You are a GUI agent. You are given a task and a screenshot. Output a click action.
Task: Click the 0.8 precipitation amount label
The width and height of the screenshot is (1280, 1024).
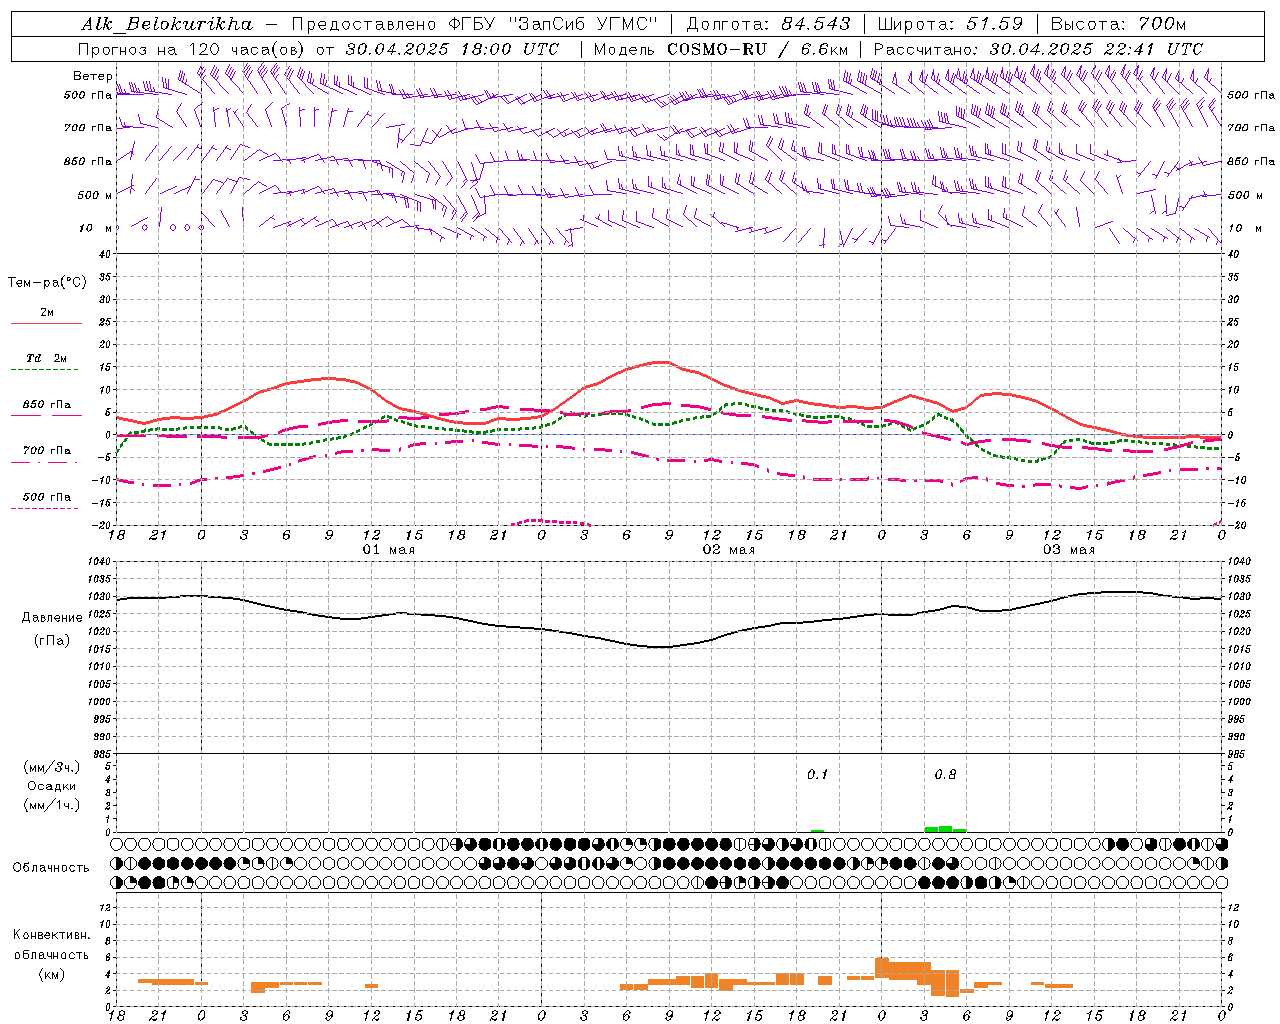tap(945, 775)
